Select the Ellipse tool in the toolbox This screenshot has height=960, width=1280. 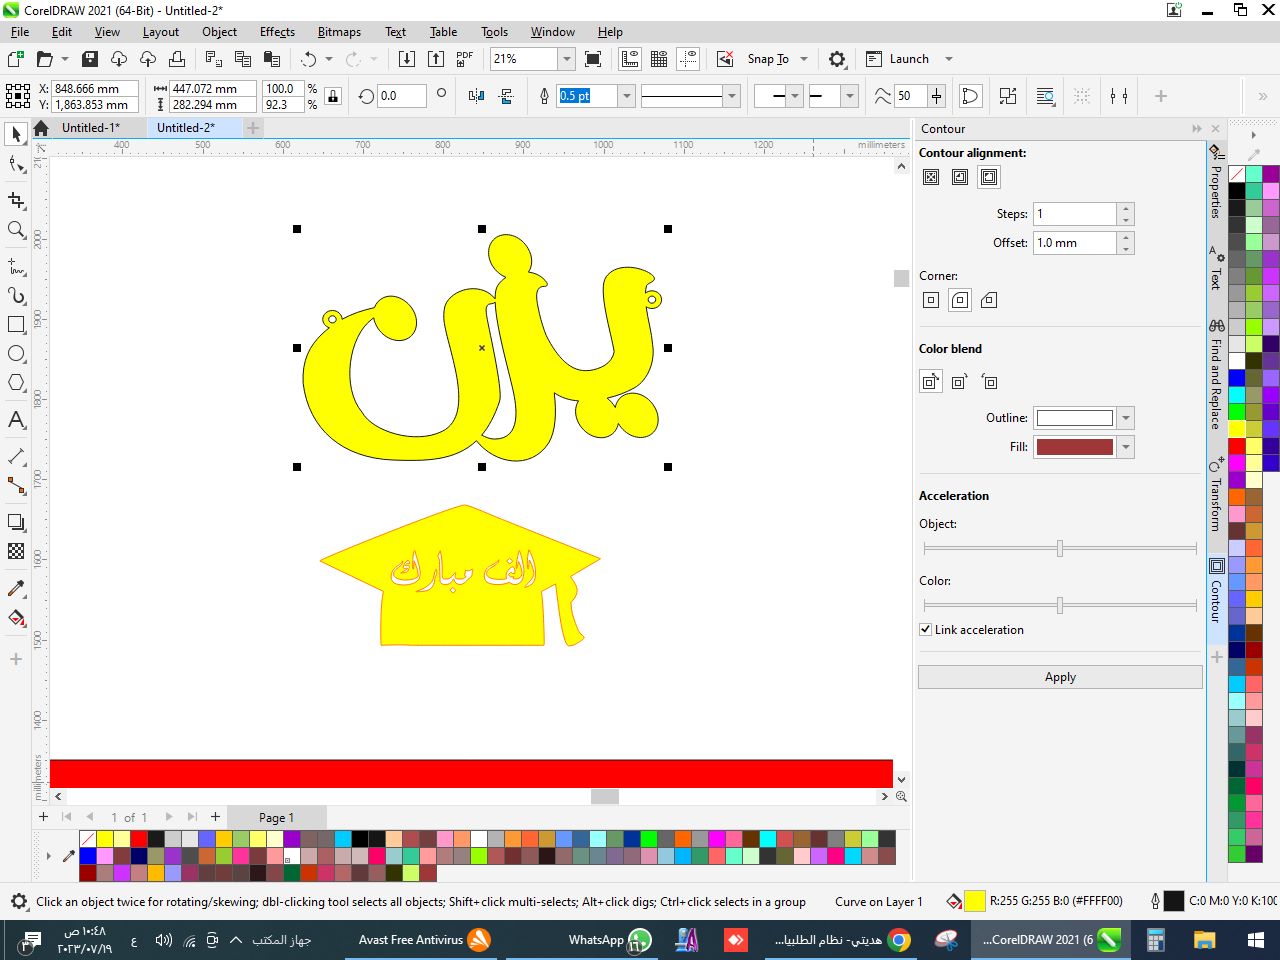16,354
